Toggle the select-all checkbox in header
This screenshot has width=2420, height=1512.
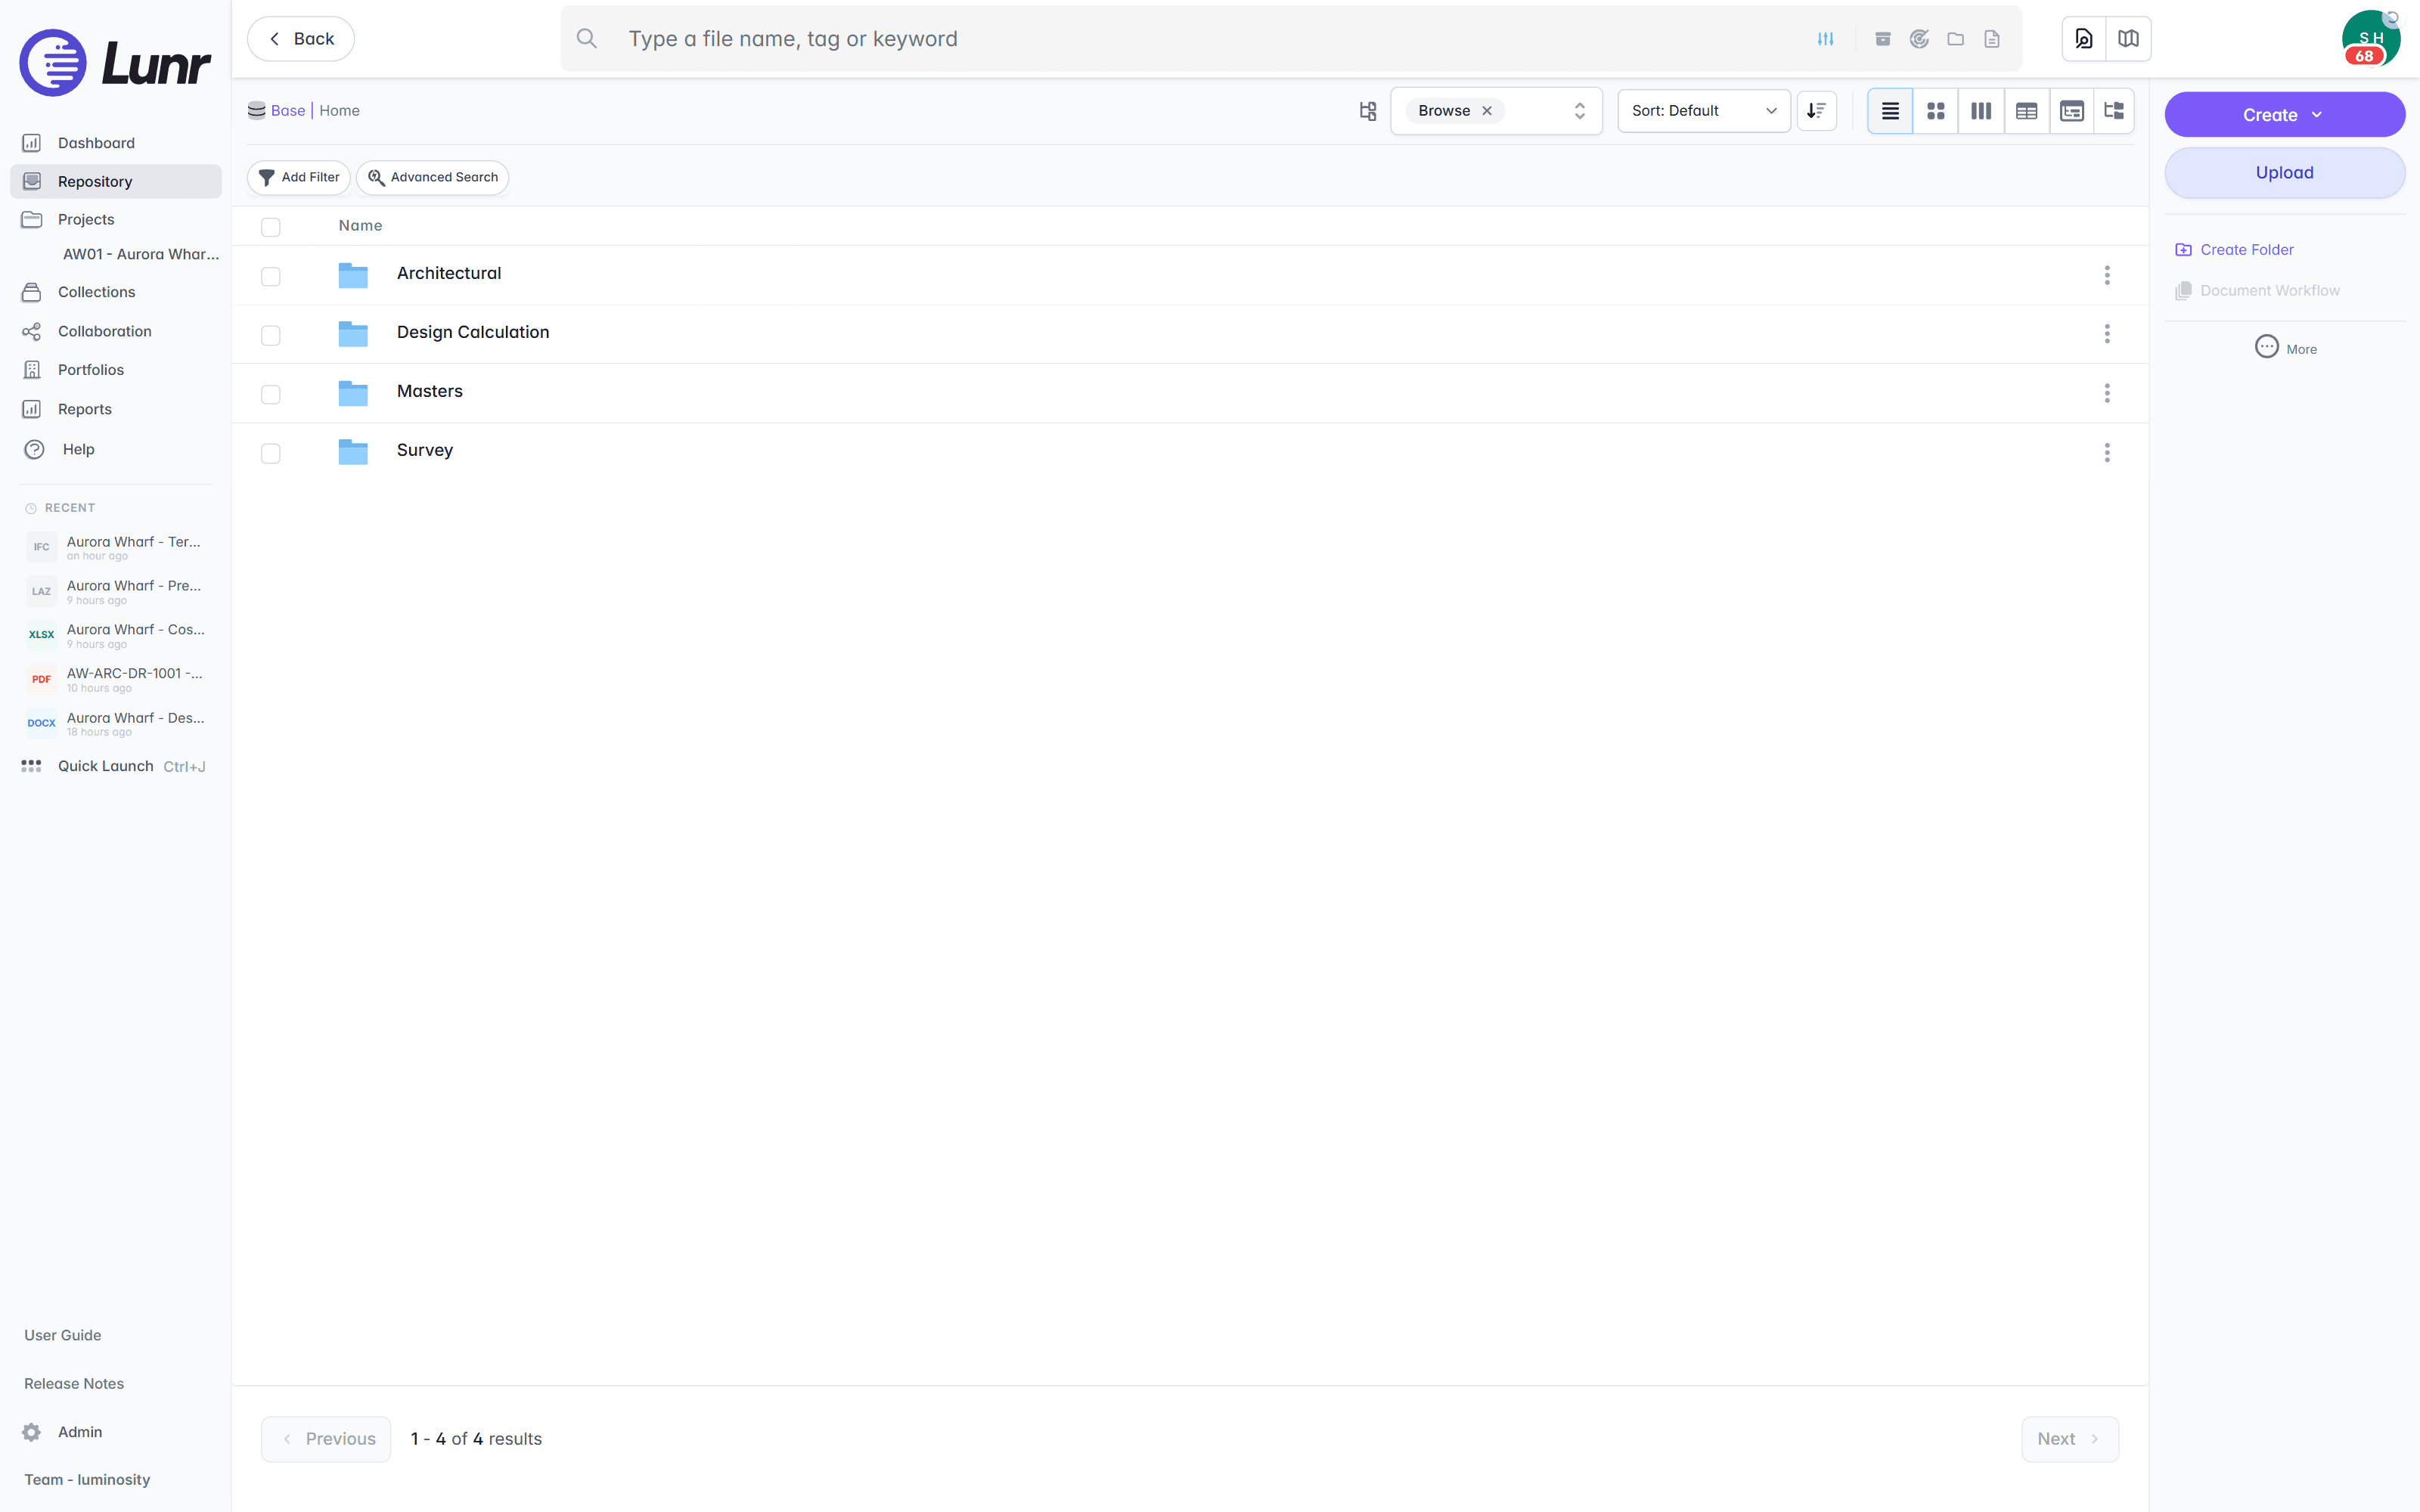[271, 227]
